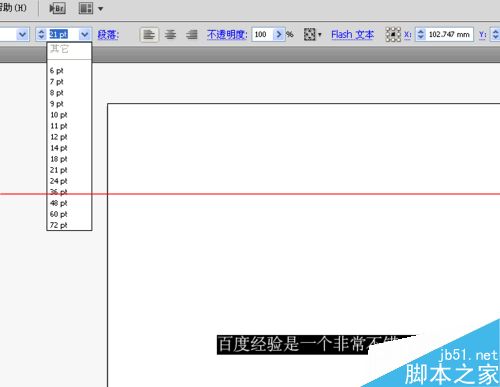This screenshot has width=500, height=387.
Task: Expand the arrow beside the style icon
Action: point(320,34)
